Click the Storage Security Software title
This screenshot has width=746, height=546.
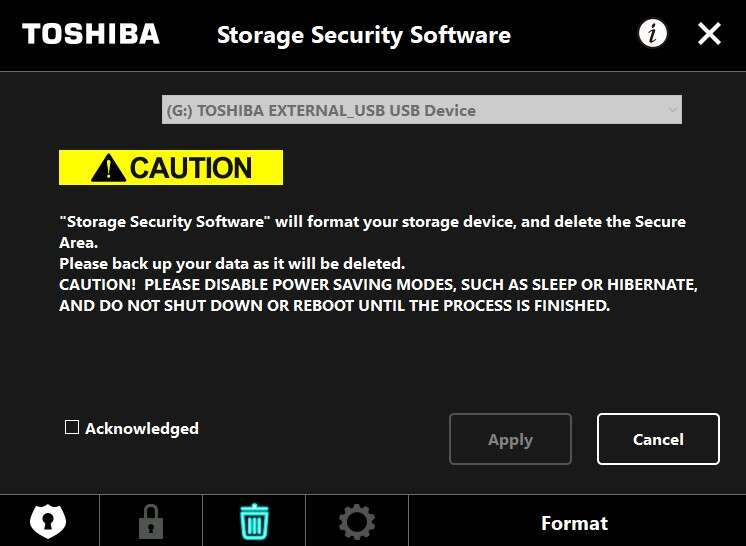(x=364, y=35)
